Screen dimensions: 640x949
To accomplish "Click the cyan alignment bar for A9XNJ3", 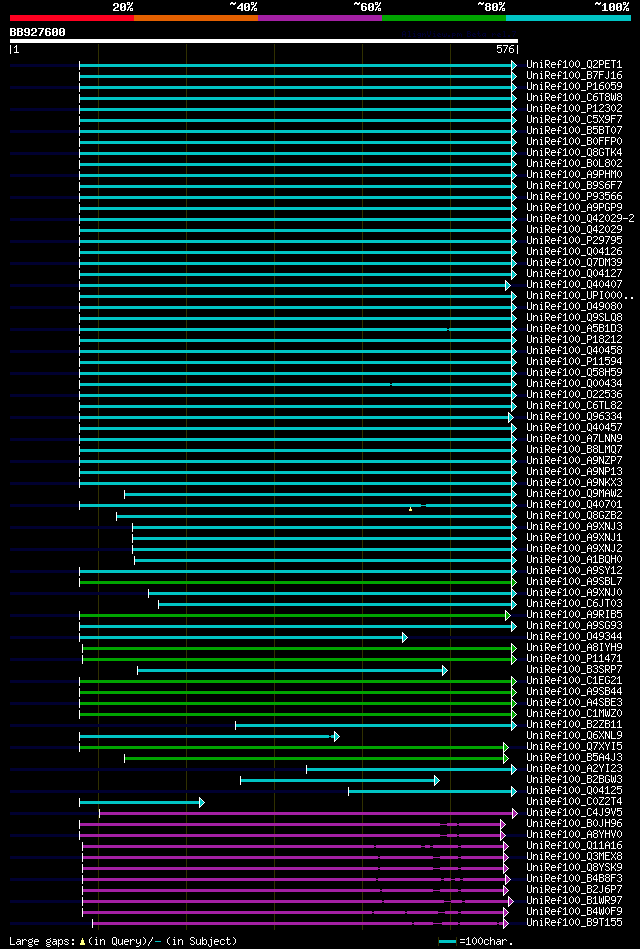I will [323, 527].
